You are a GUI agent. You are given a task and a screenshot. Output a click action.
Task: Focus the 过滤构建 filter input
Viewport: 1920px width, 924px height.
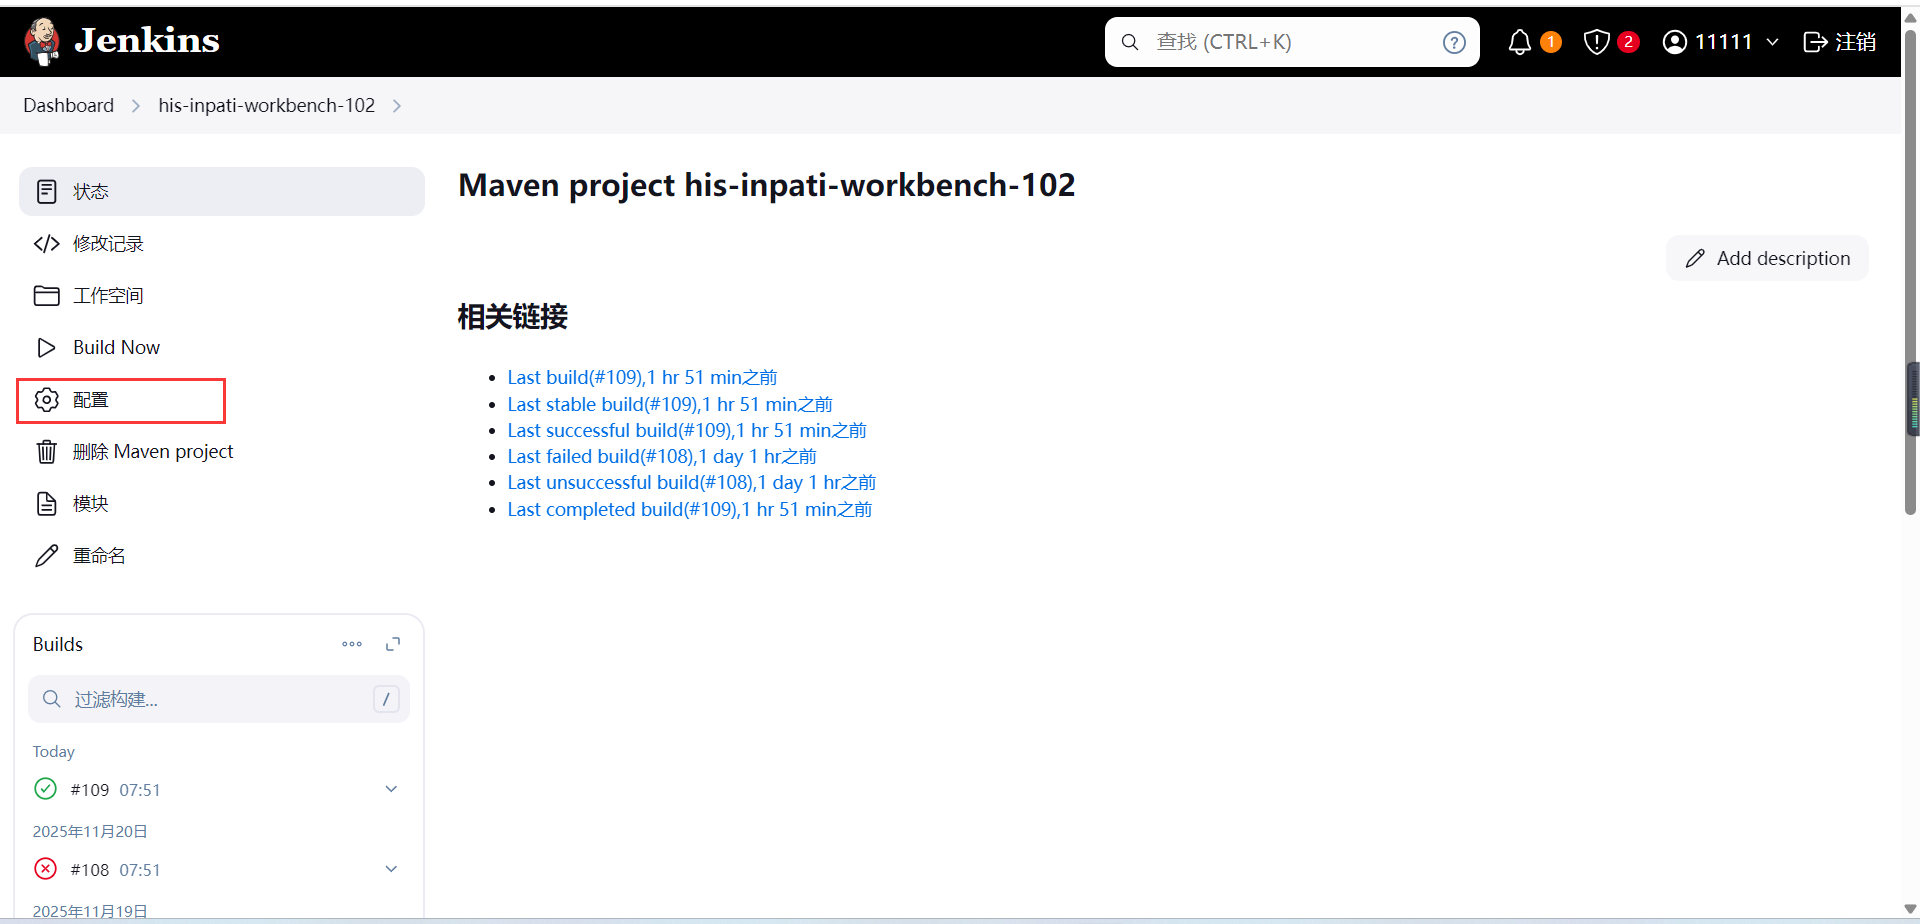(x=219, y=699)
